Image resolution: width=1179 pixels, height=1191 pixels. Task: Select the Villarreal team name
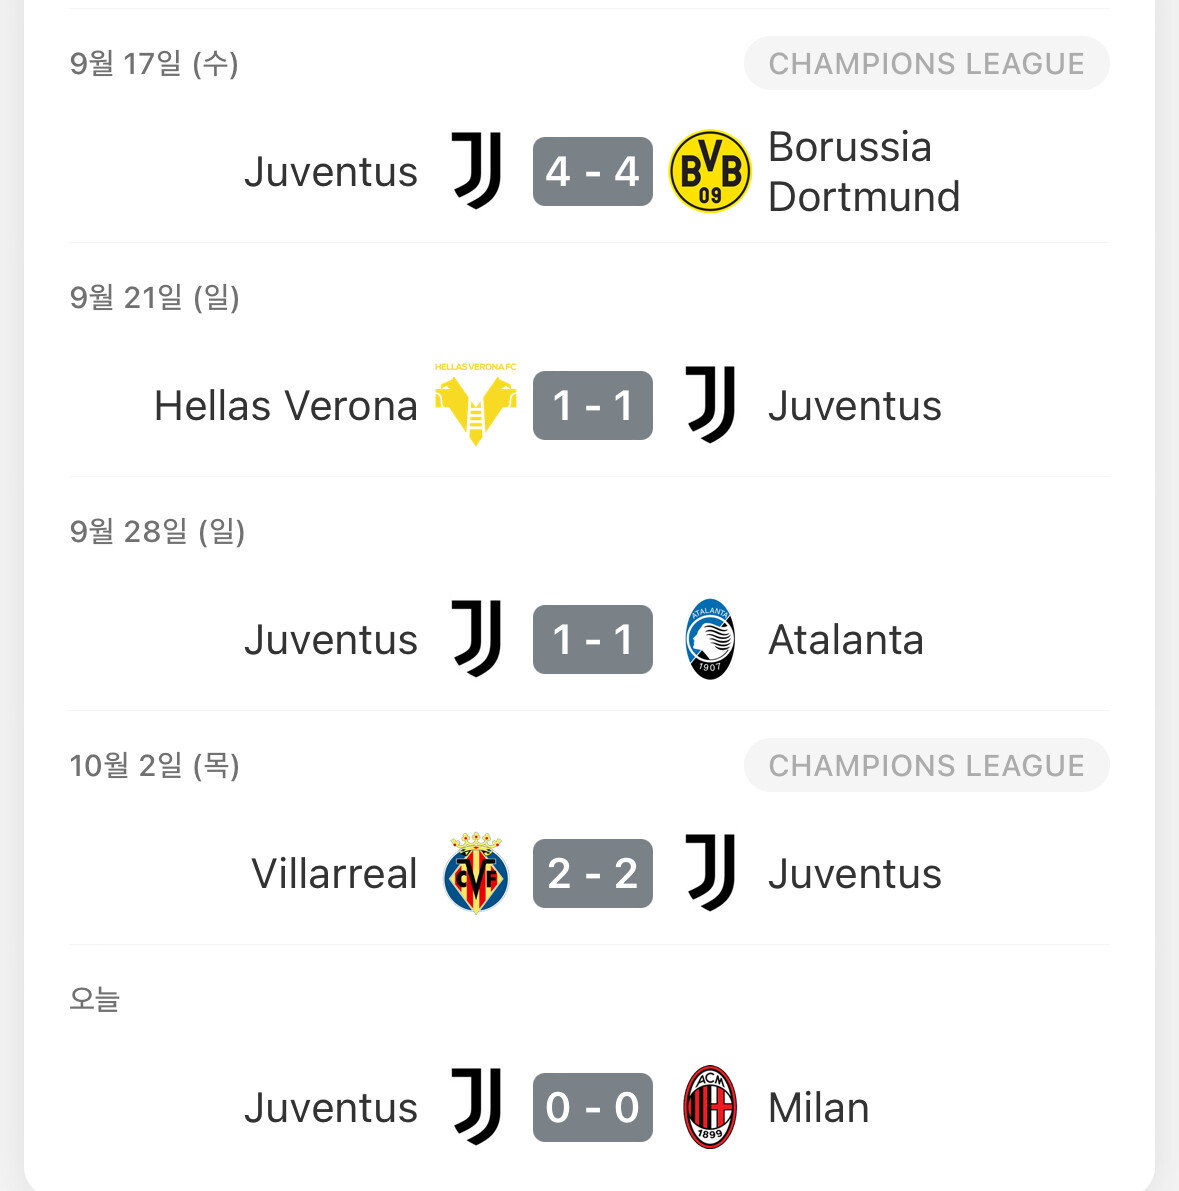[334, 874]
